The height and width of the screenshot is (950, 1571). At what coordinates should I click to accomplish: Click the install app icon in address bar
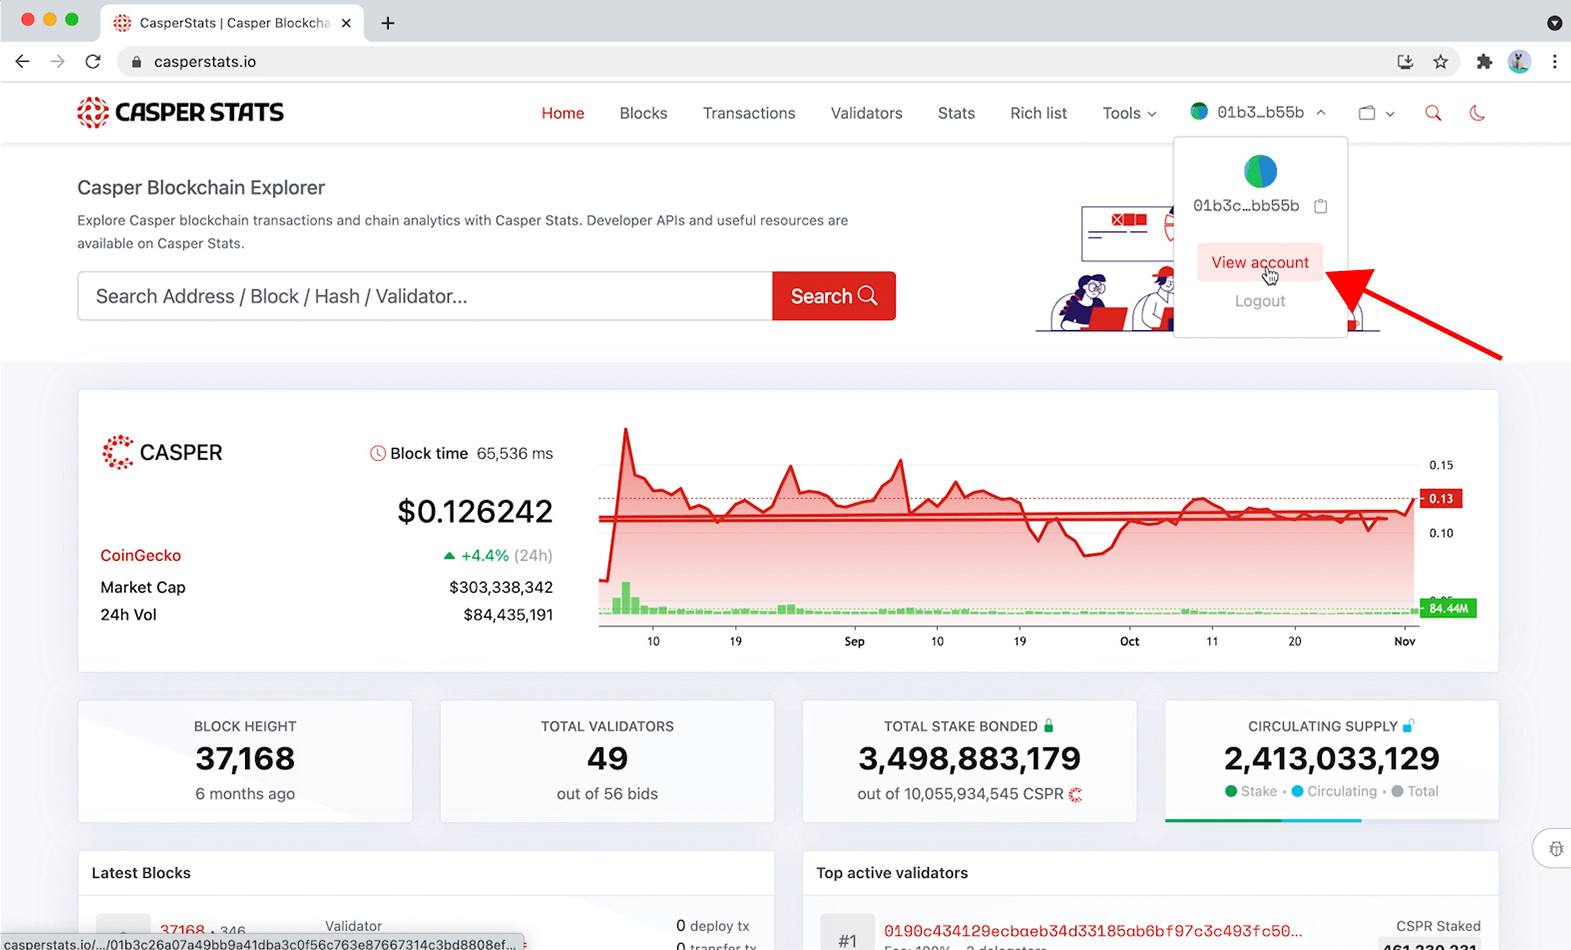(x=1405, y=62)
